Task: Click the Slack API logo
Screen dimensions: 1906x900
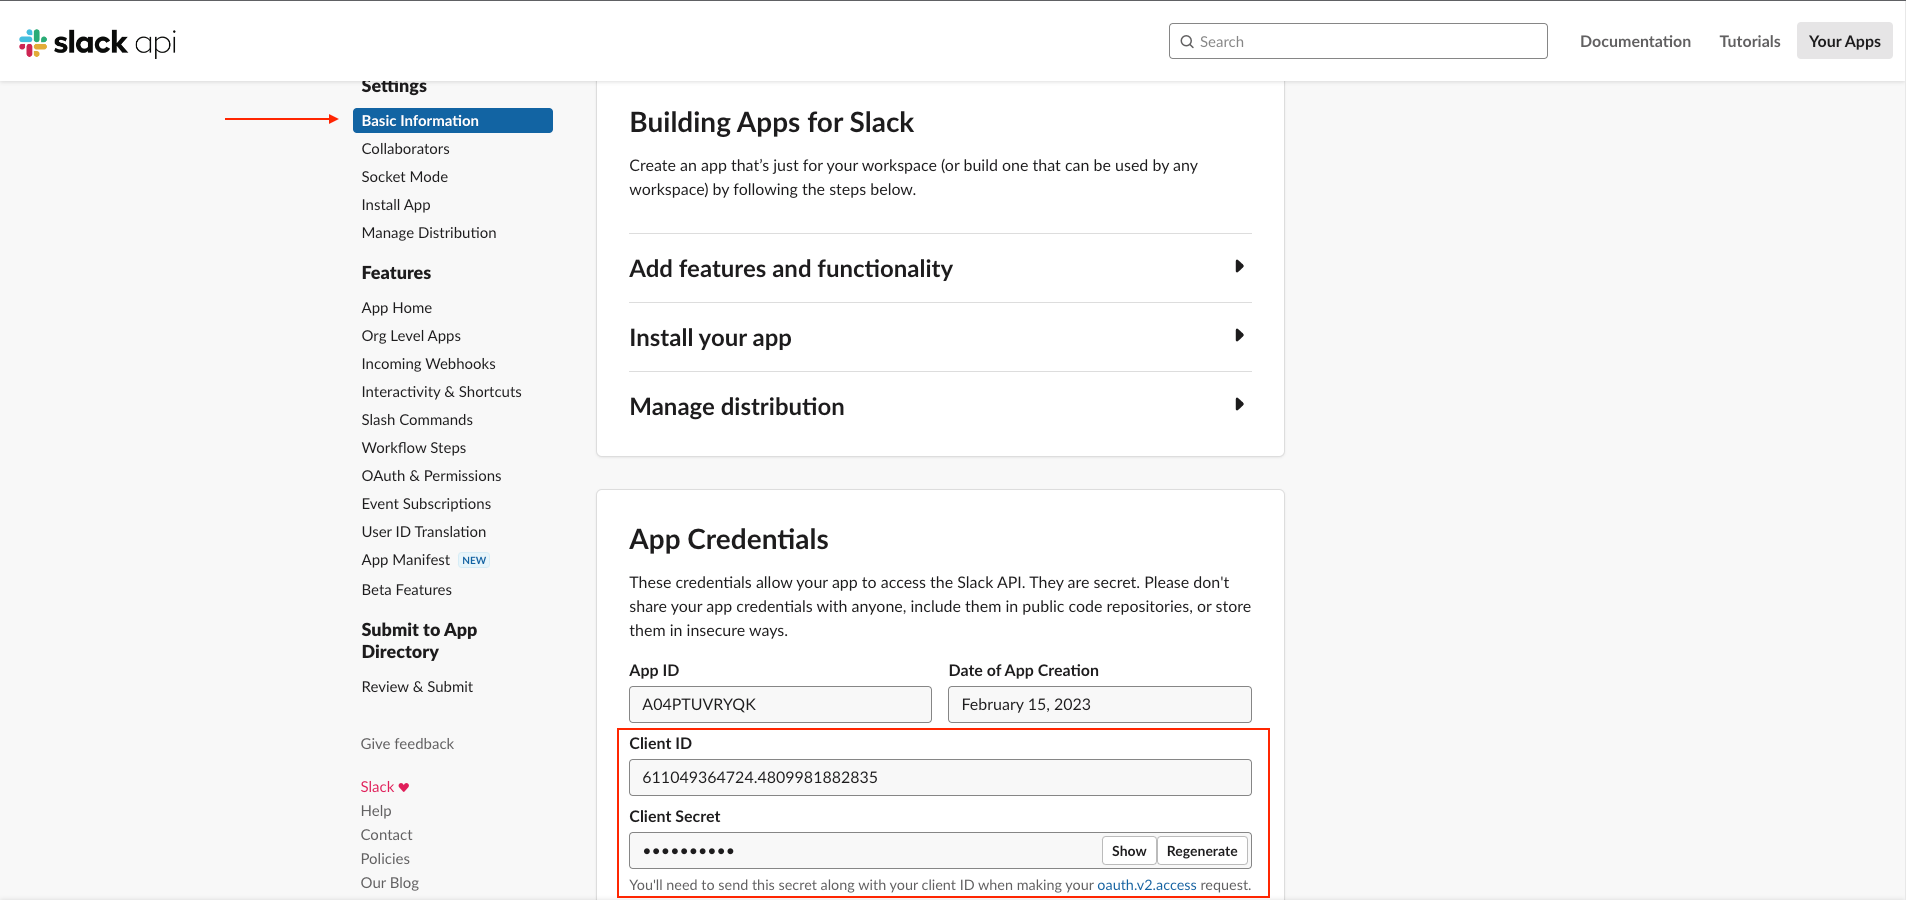Action: 98,42
